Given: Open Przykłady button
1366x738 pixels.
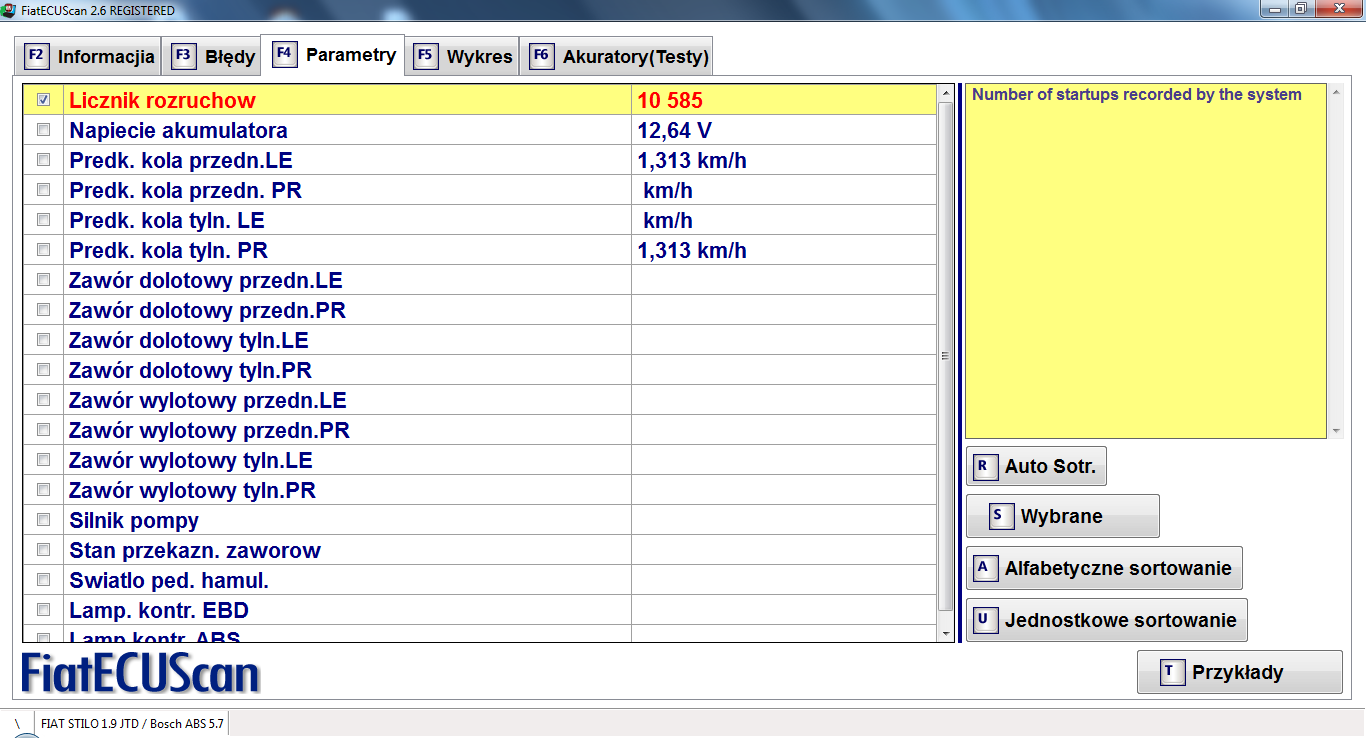Looking at the screenshot, I should point(1239,672).
